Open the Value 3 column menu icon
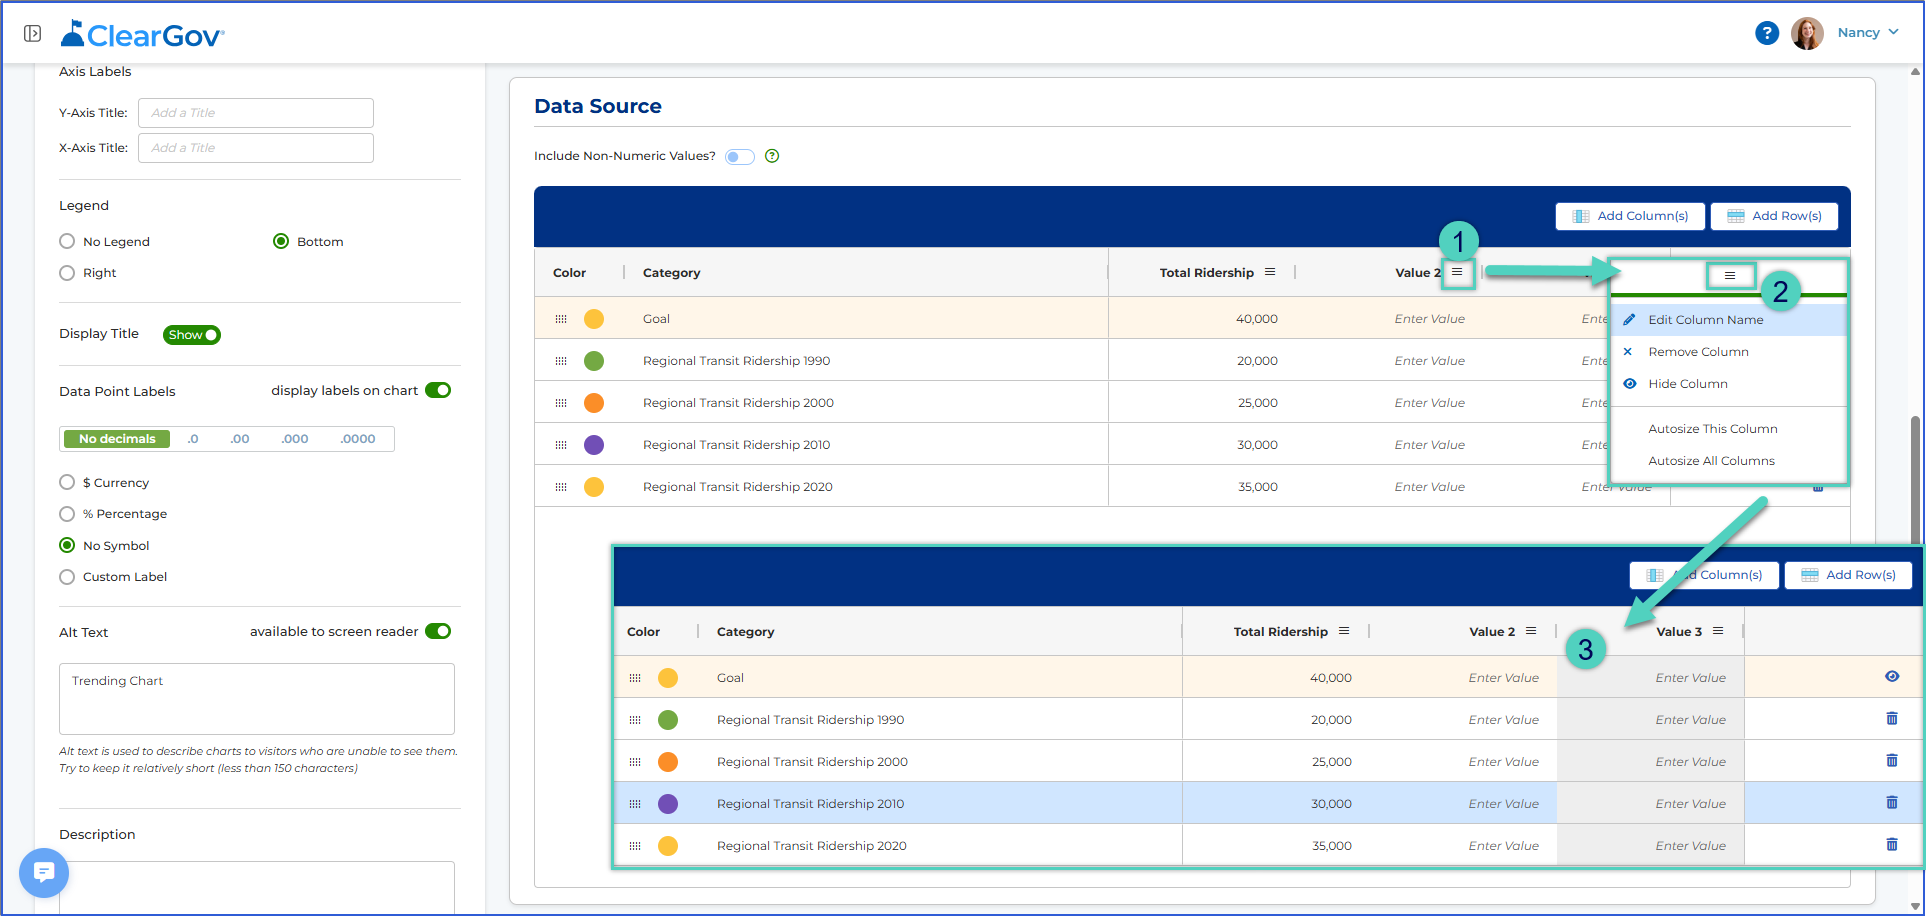1926x917 pixels. 1718,631
